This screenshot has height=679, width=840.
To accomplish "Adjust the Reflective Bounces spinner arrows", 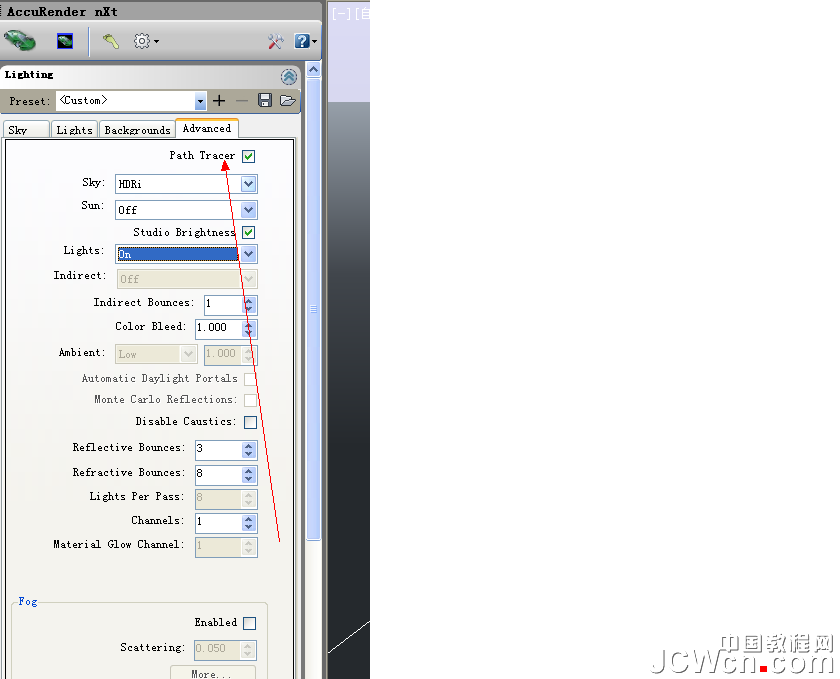I will pos(249,450).
